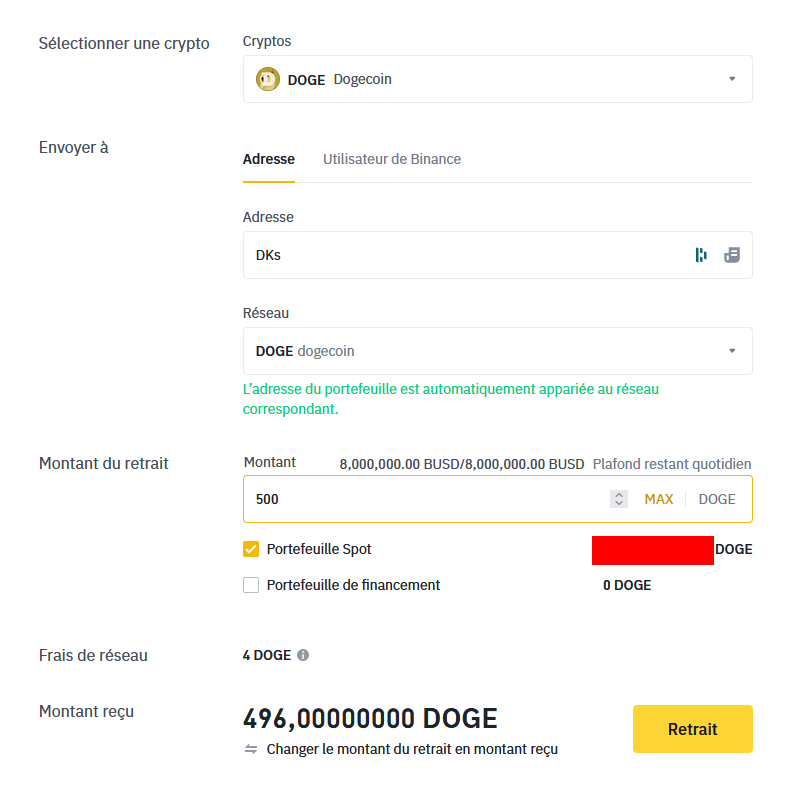The image size is (808, 803).
Task: Click the MAX amount link
Action: pyautogui.click(x=659, y=499)
